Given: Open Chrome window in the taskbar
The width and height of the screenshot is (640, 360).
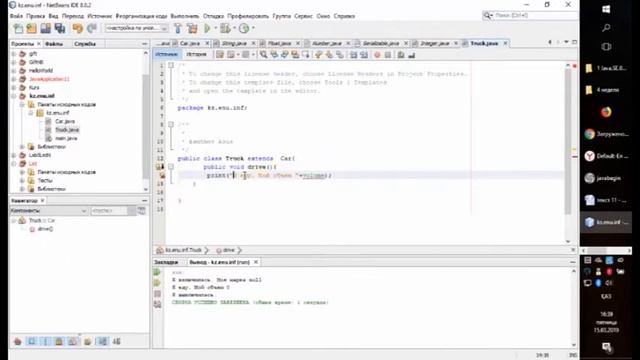Looking at the screenshot, I should [606, 134].
